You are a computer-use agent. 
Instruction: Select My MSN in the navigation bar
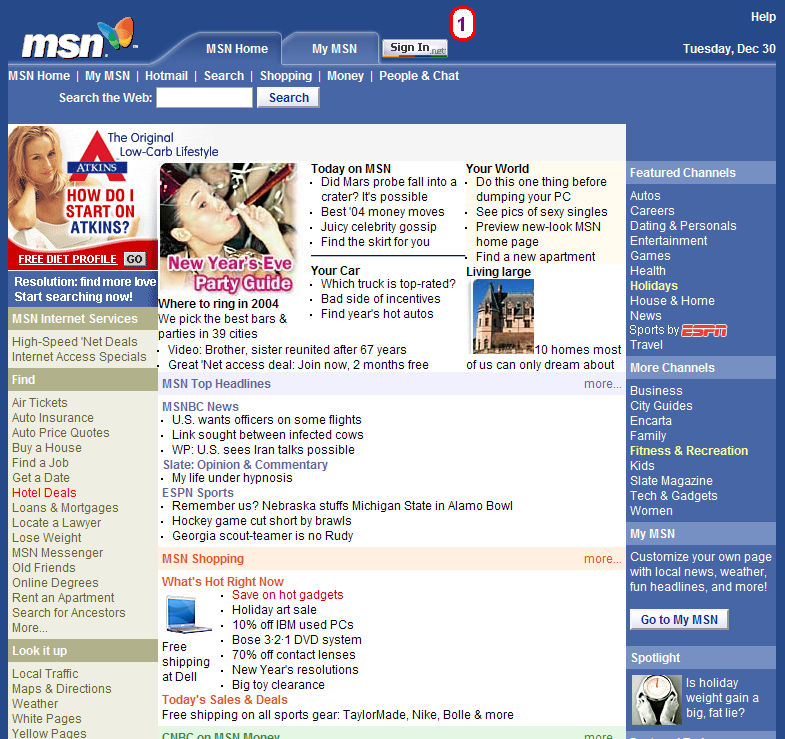pos(107,76)
